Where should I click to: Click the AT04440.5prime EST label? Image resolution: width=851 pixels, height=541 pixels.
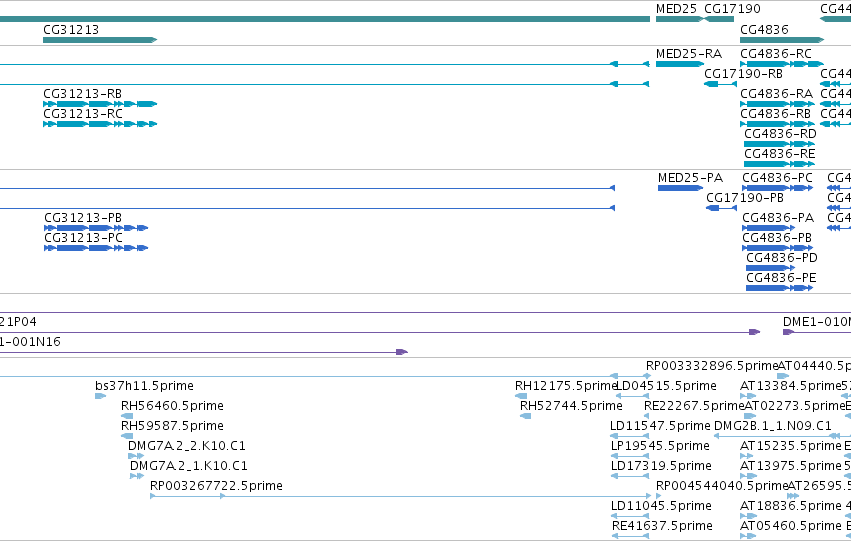(x=814, y=366)
